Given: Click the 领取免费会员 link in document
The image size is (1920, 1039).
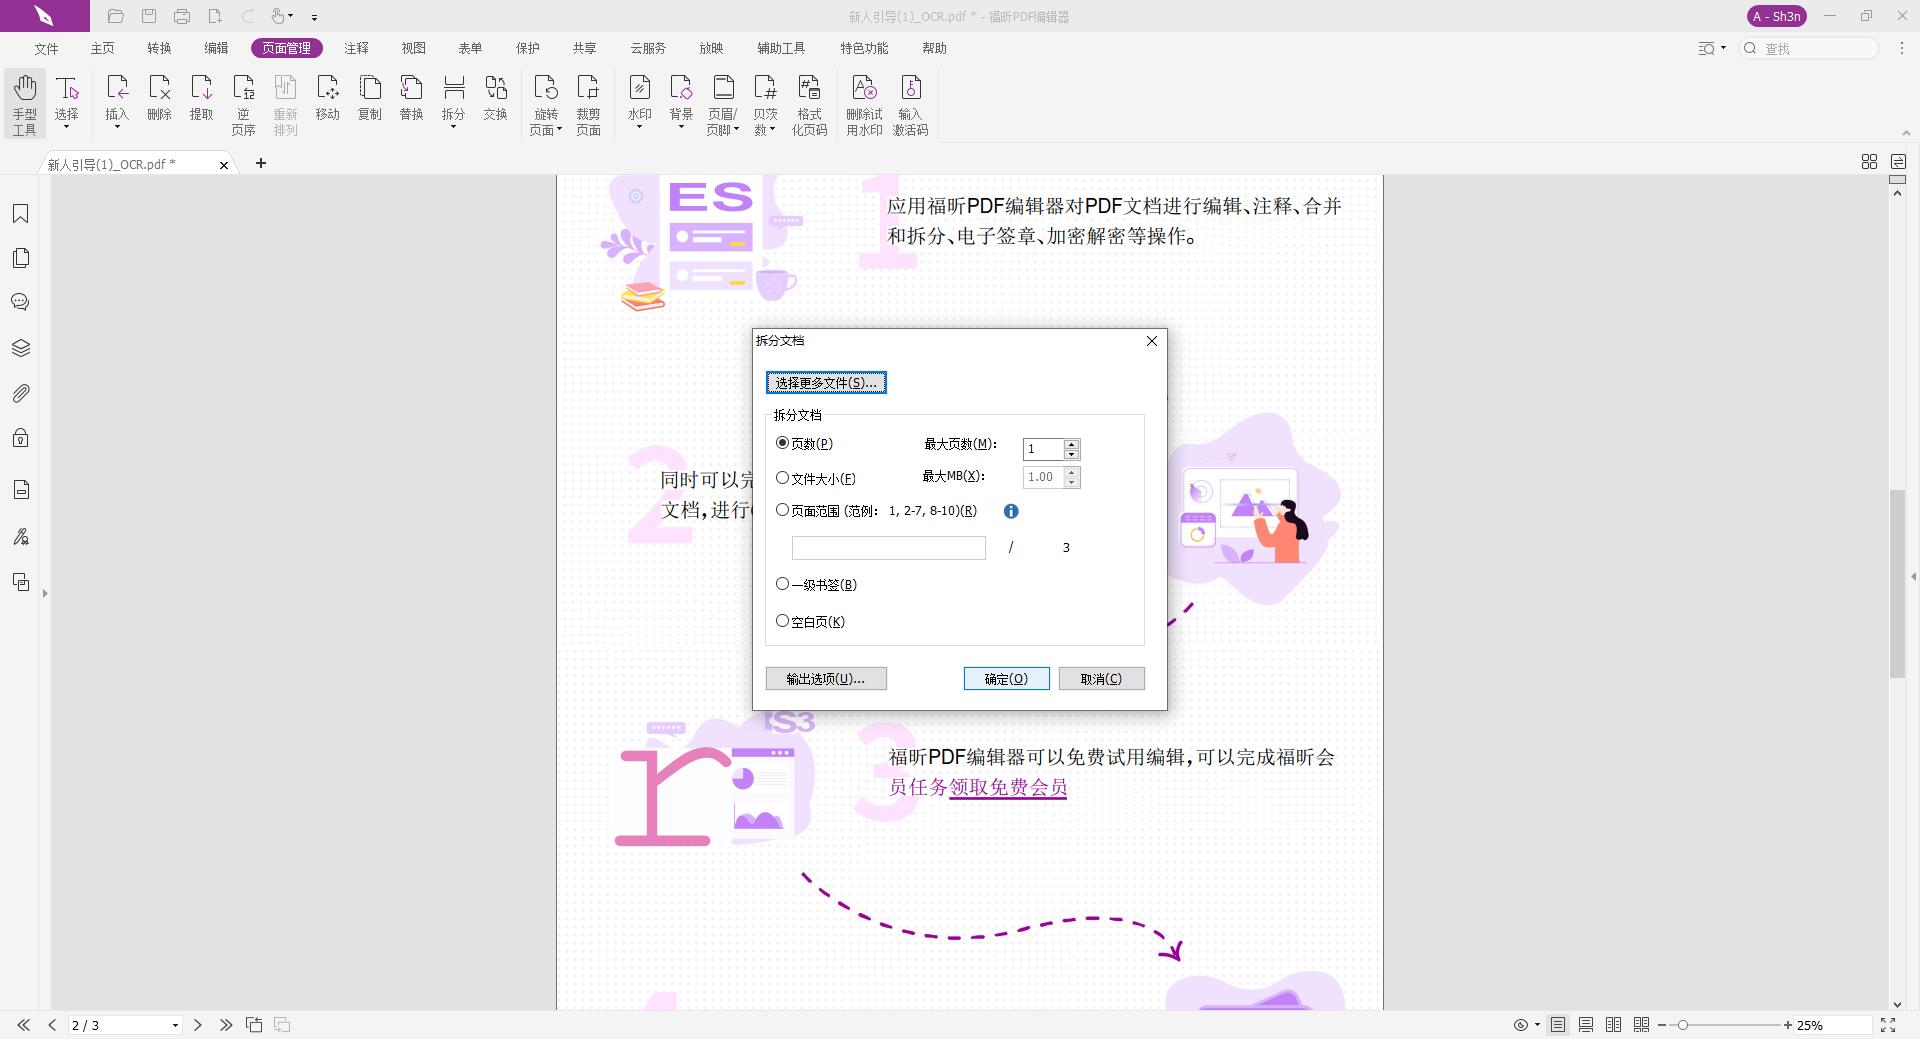Looking at the screenshot, I should pyautogui.click(x=1008, y=788).
